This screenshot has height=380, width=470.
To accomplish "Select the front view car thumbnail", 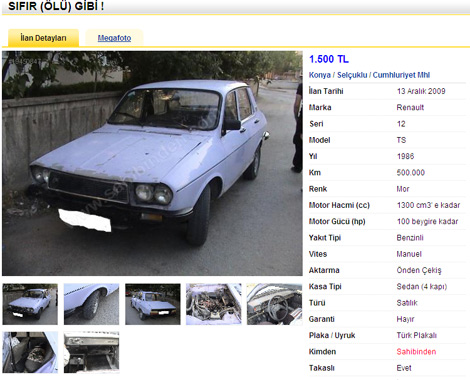I will (x=30, y=304).
